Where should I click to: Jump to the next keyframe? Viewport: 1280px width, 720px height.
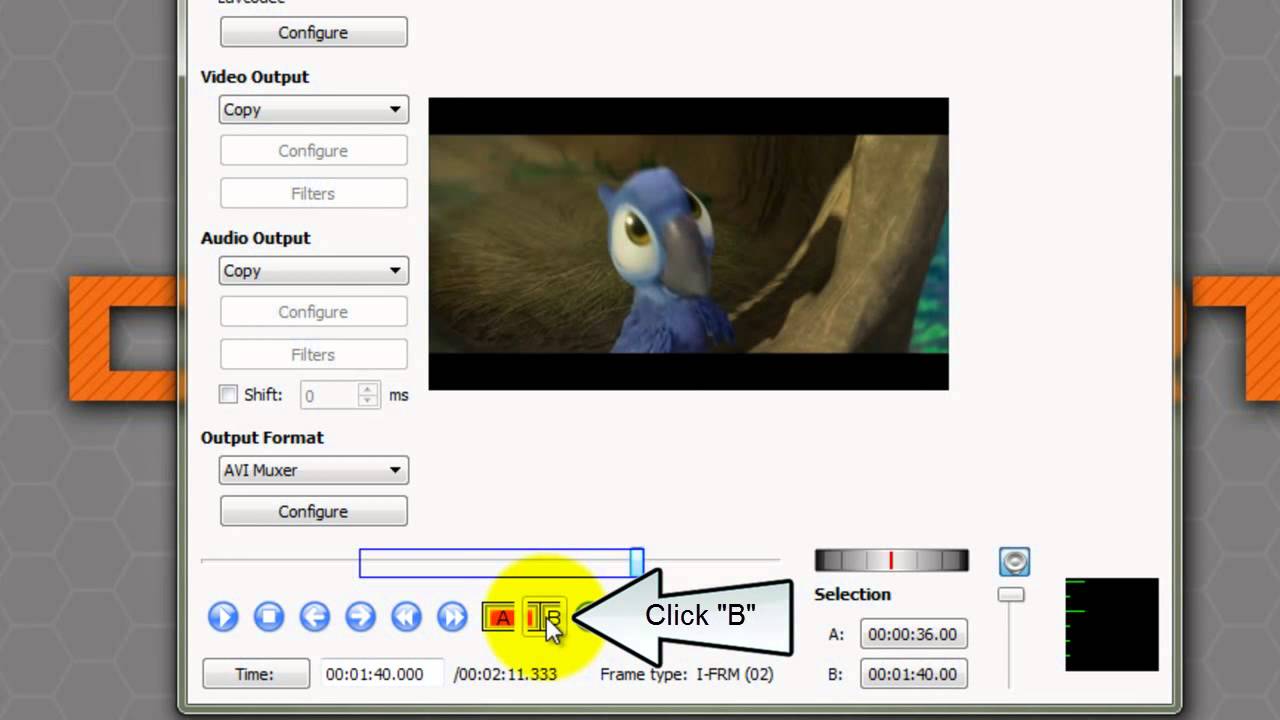click(453, 616)
